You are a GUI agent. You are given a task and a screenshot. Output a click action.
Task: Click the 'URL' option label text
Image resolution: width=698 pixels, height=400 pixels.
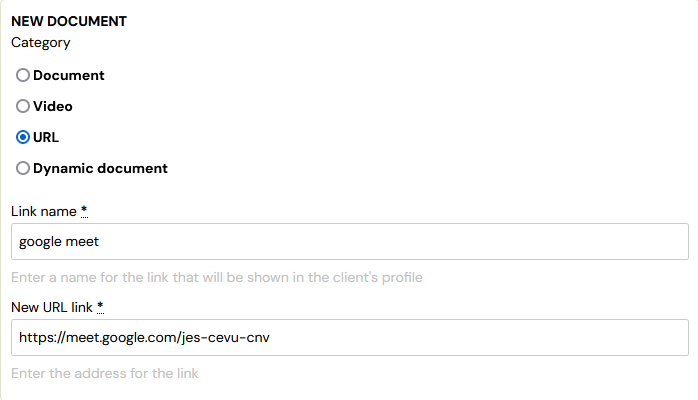(46, 137)
